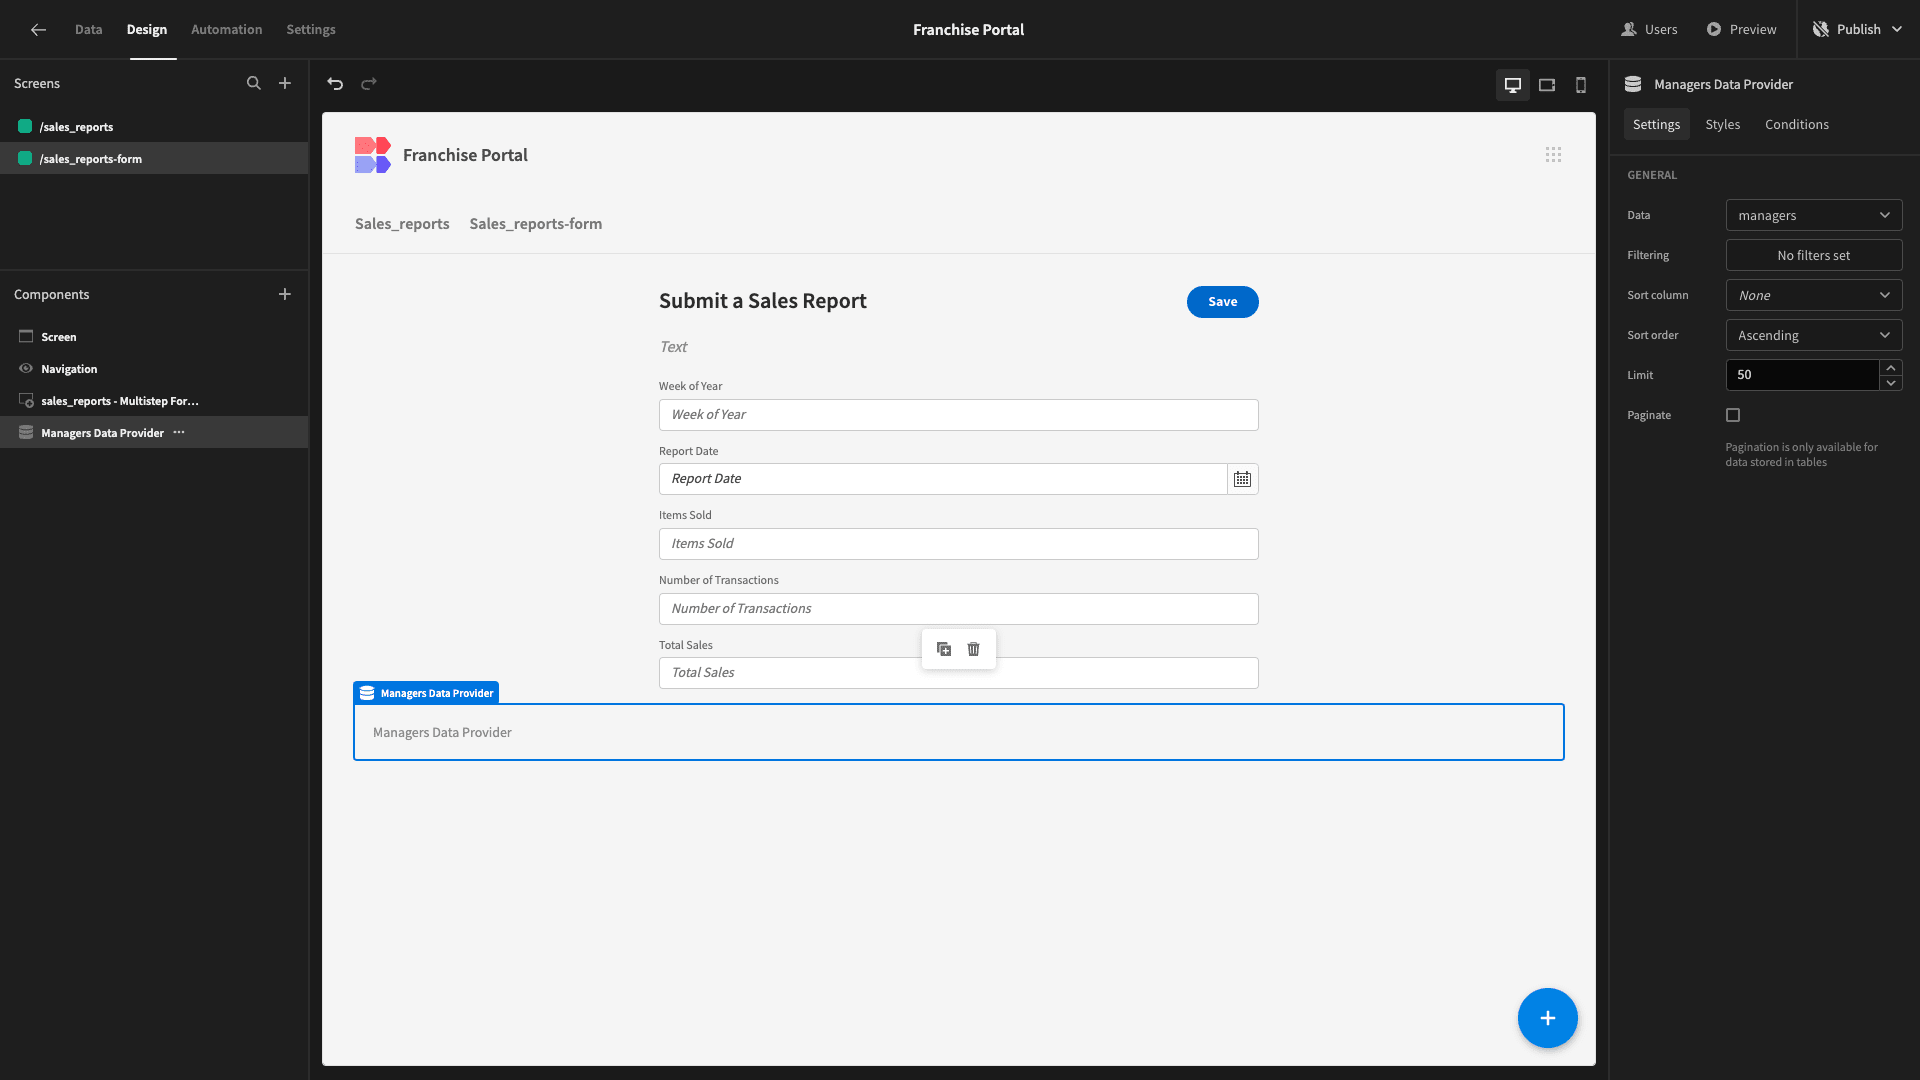Add a component with plus icon
Image resolution: width=1920 pixels, height=1080 pixels.
click(285, 294)
